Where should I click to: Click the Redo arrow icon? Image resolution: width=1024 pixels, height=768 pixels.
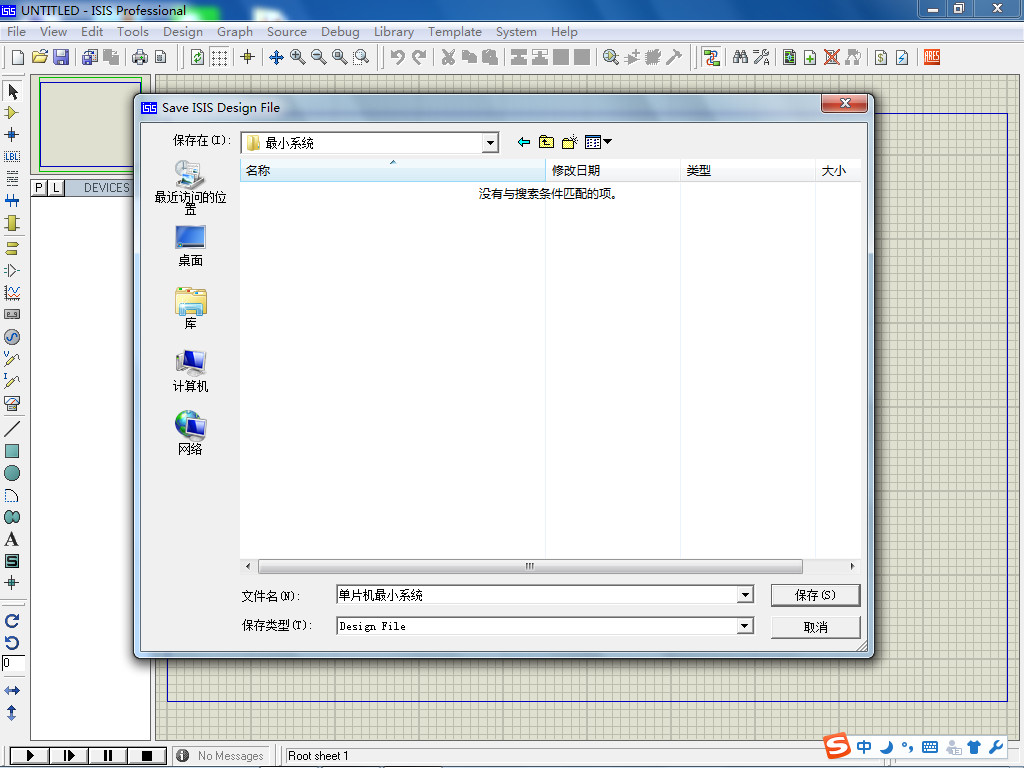click(419, 57)
